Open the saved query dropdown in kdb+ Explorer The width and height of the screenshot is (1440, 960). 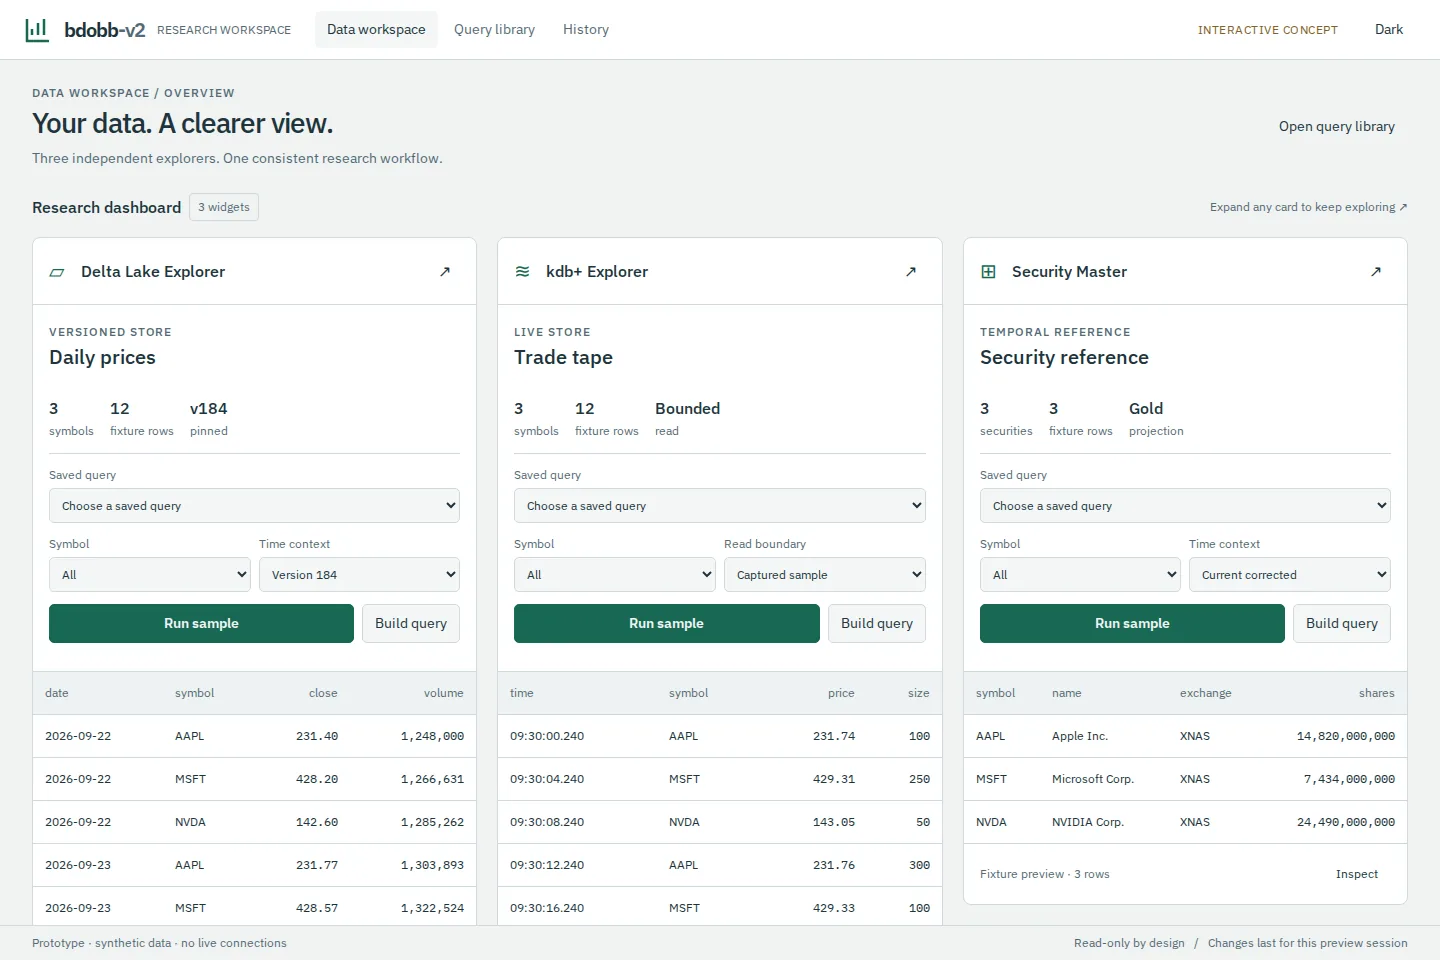[720, 506]
